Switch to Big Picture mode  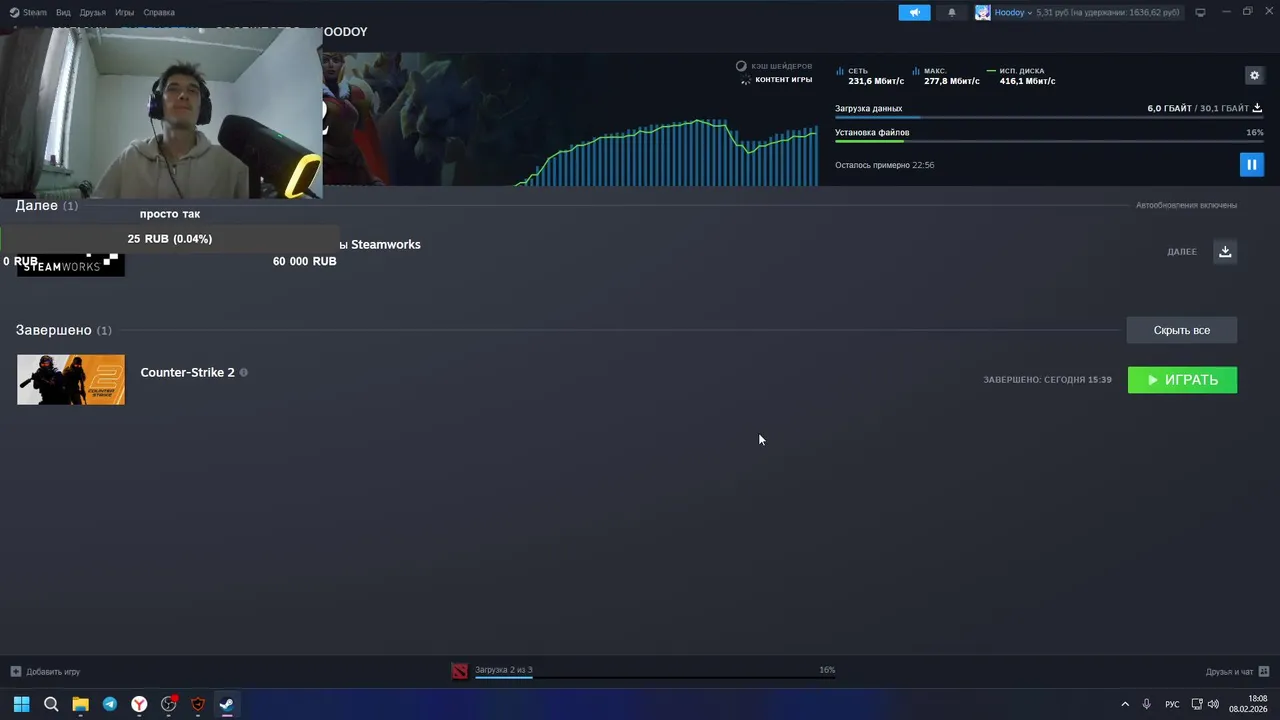(1200, 12)
